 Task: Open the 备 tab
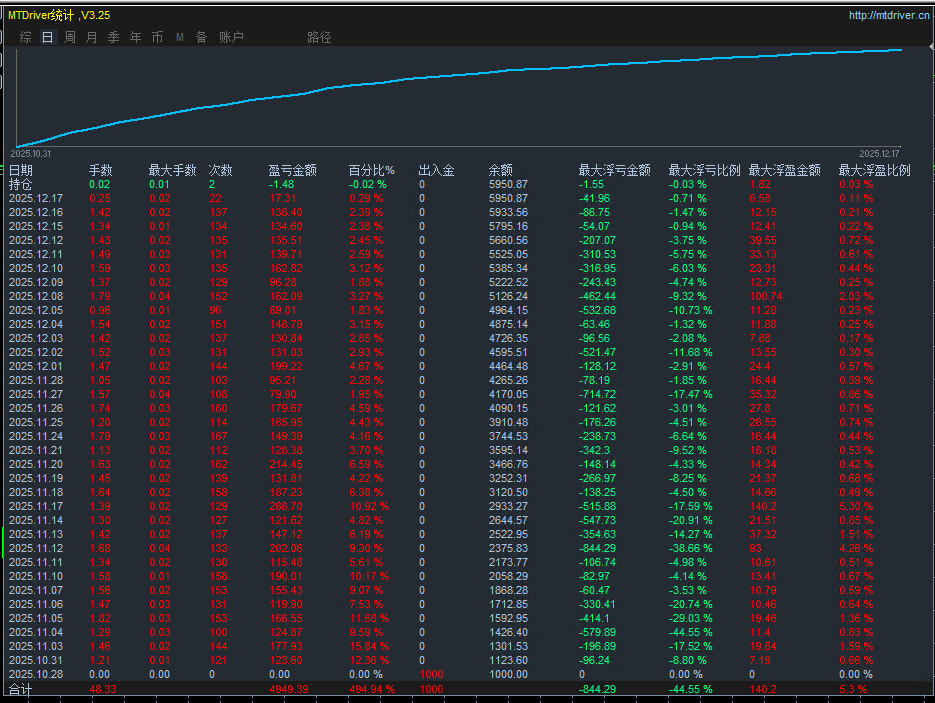click(201, 37)
